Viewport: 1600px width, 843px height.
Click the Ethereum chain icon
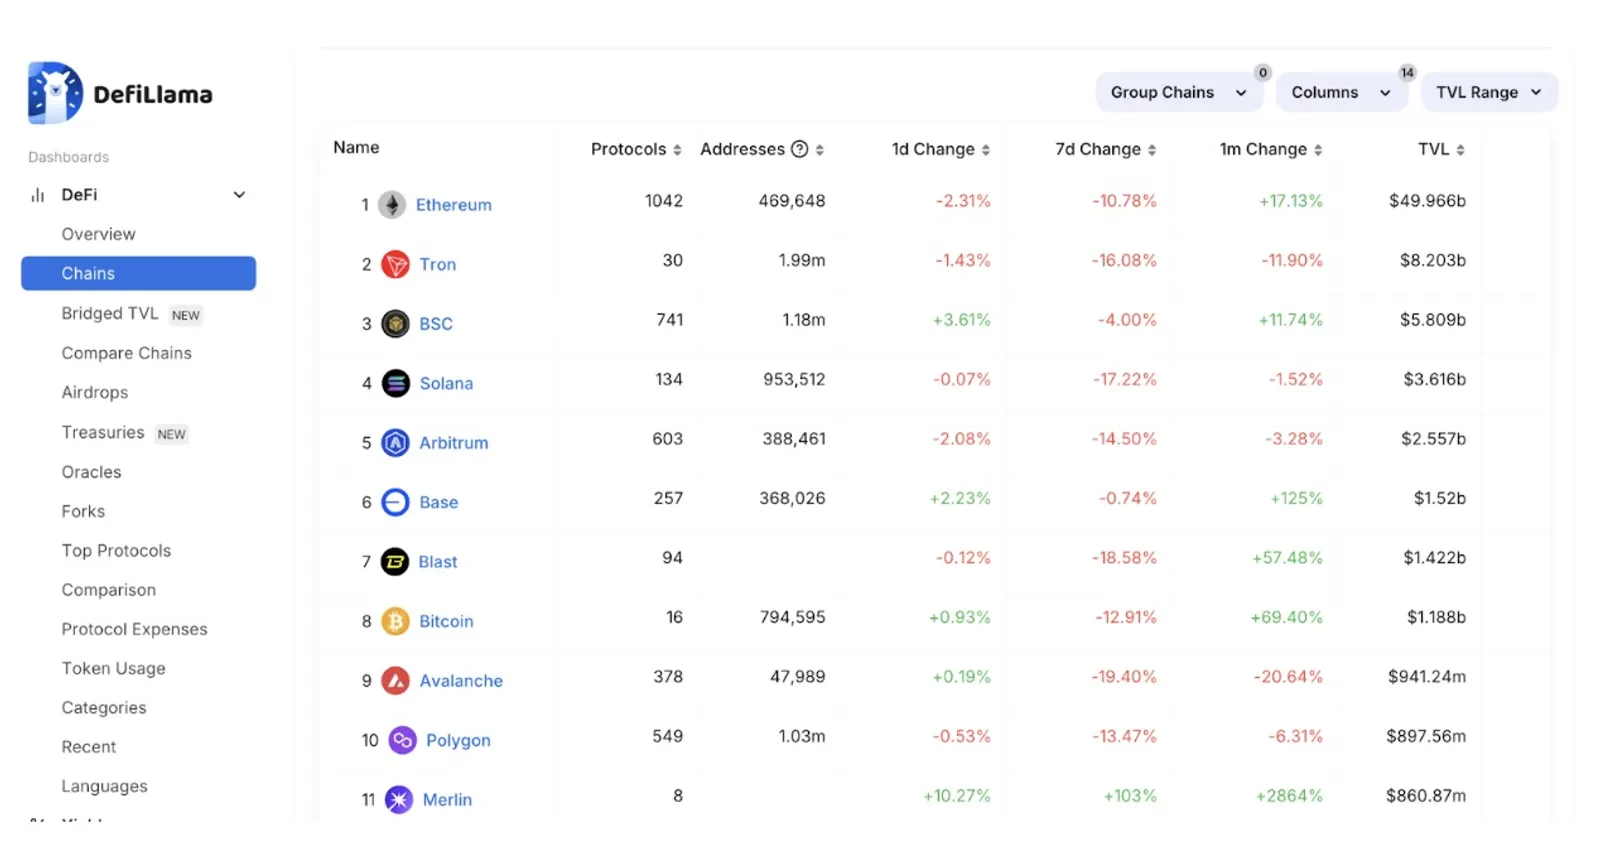coord(392,205)
